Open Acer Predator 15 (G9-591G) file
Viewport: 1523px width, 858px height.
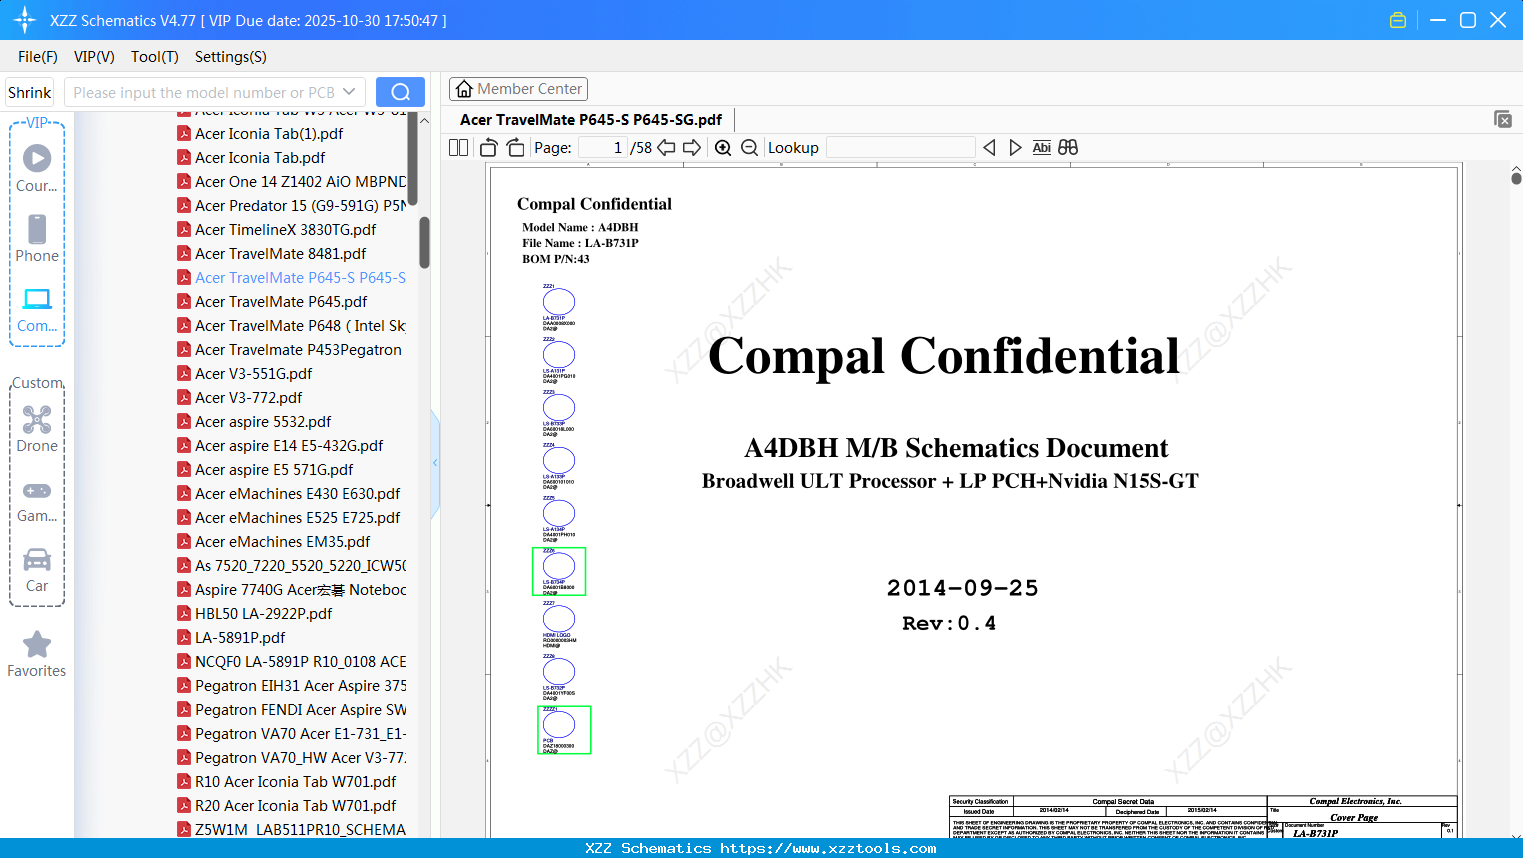click(301, 205)
